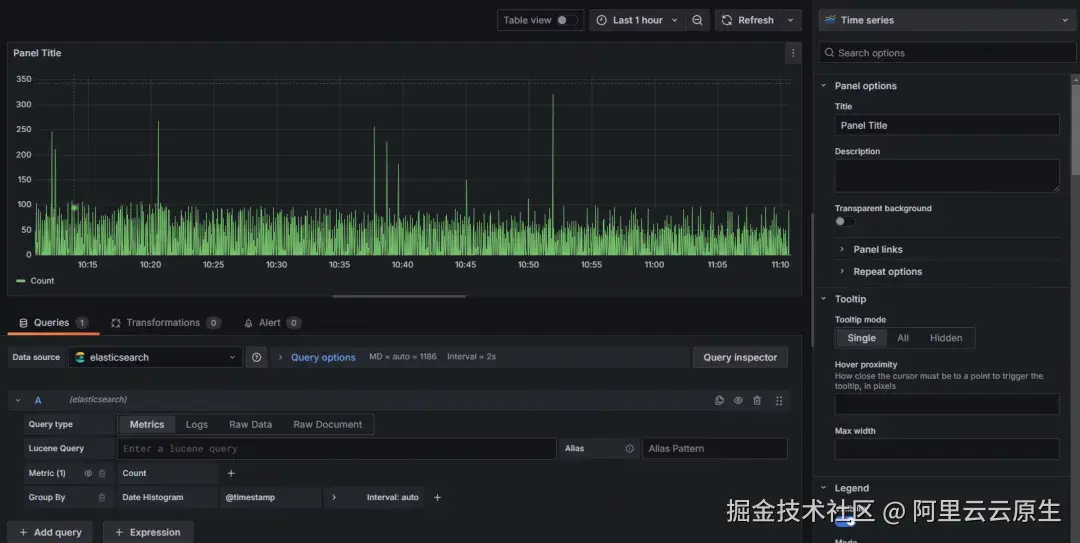Click the Hover proximity input
The width and height of the screenshot is (1080, 543).
pos(946,404)
